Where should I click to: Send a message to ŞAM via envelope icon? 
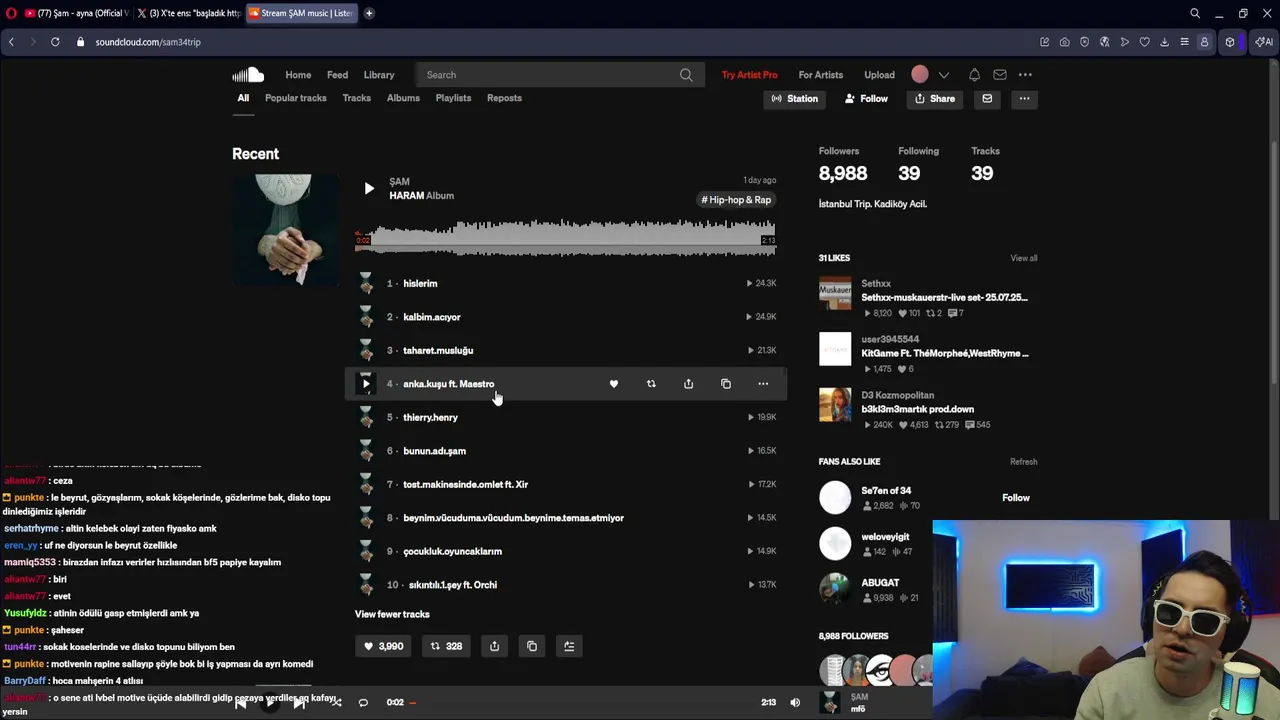(x=987, y=99)
